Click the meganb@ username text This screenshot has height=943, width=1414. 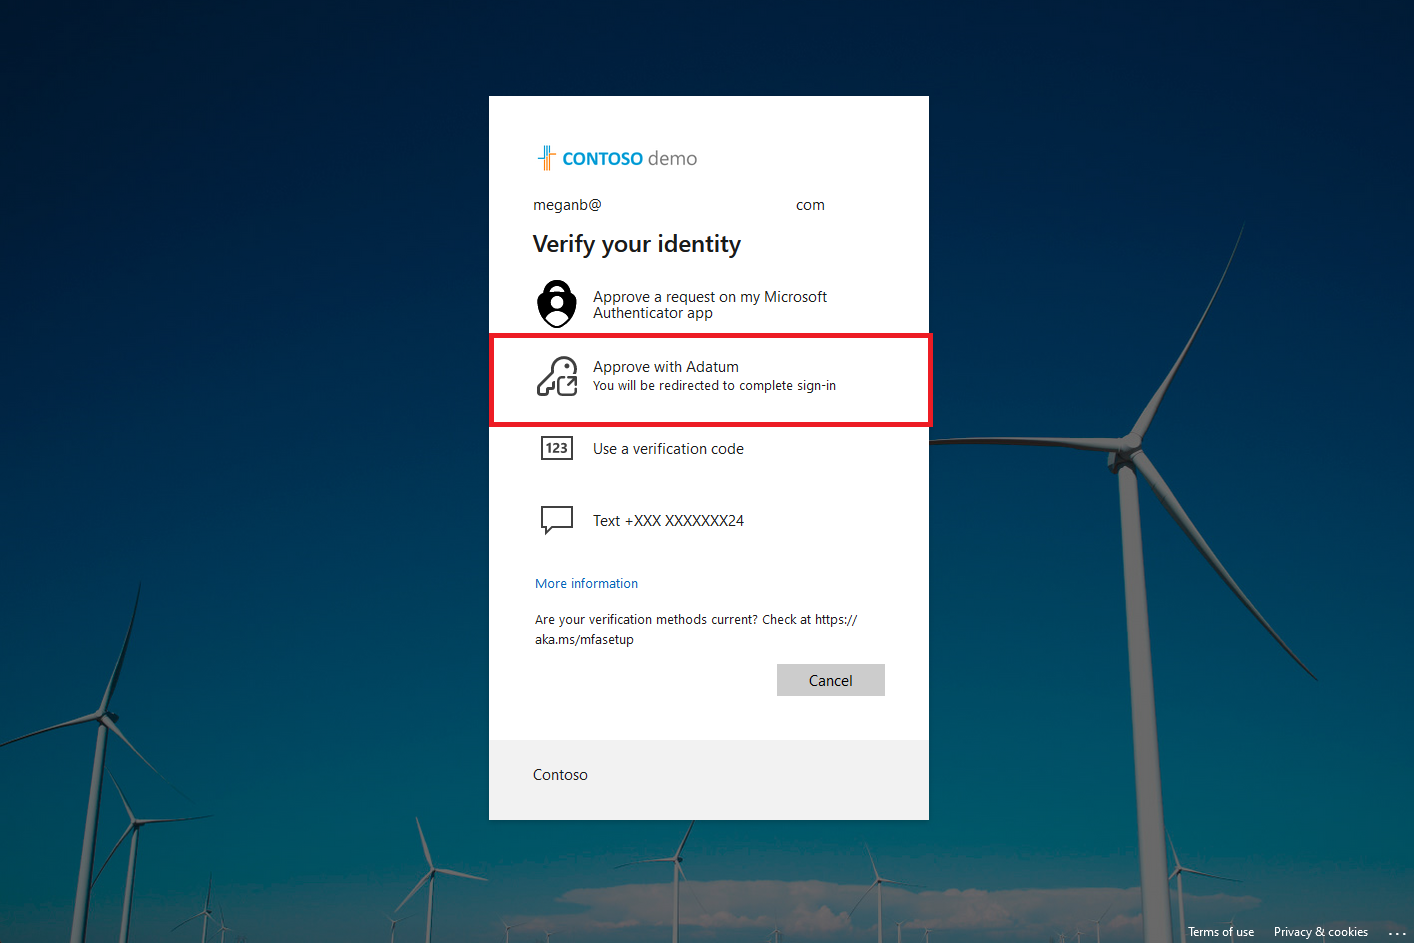[x=567, y=204]
